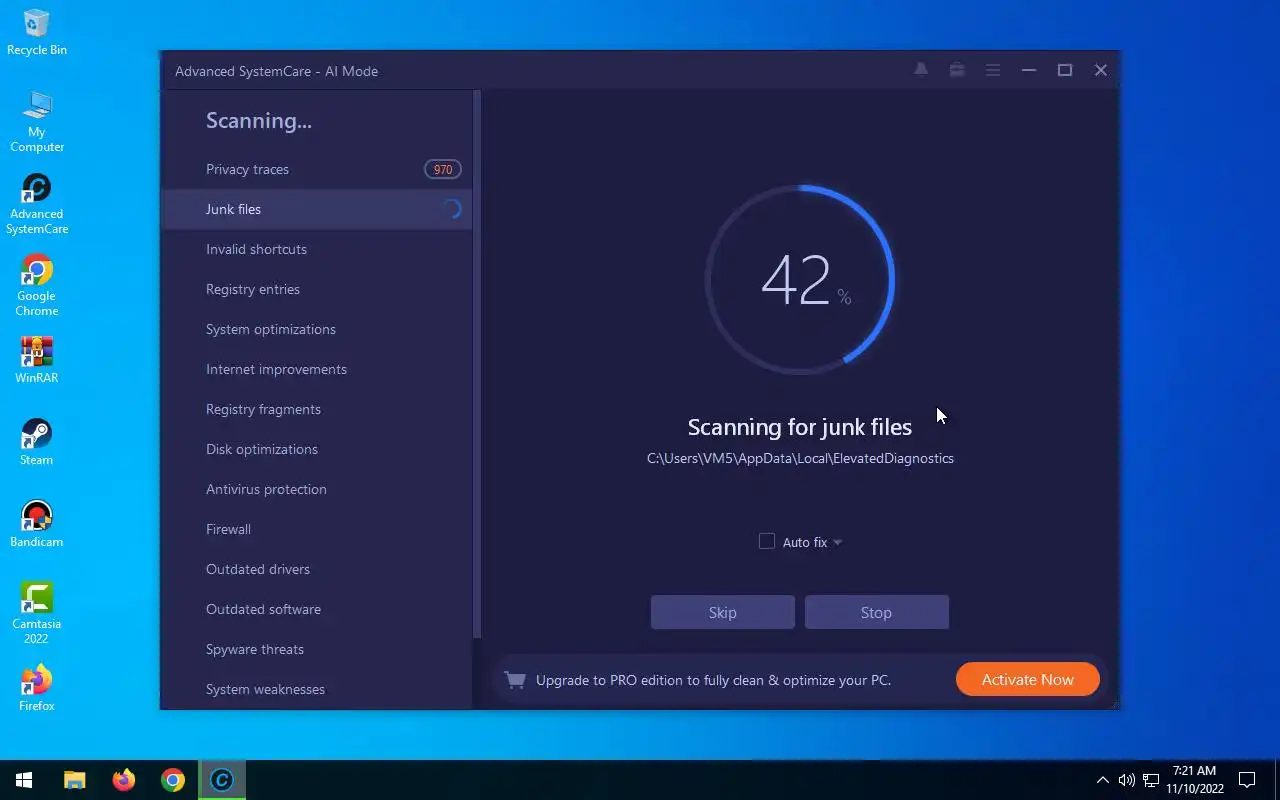Viewport: 1280px width, 800px height.
Task: Launch Firefox from the taskbar
Action: pyautogui.click(x=124, y=780)
